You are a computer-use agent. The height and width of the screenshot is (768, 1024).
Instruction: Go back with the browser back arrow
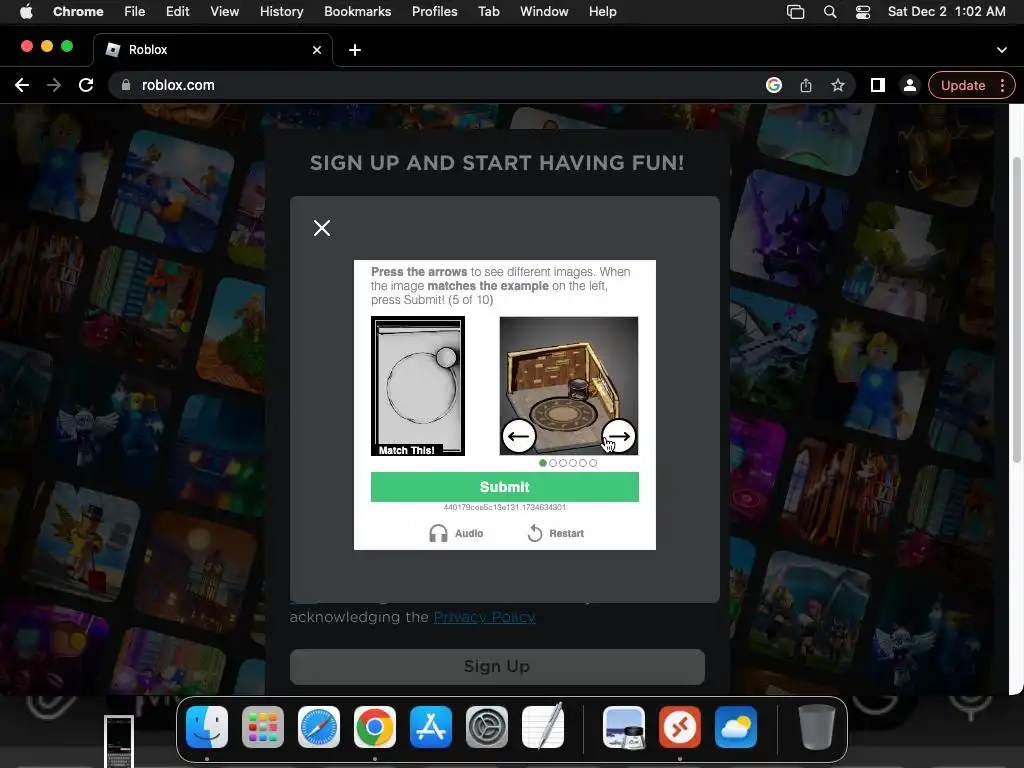(x=22, y=86)
